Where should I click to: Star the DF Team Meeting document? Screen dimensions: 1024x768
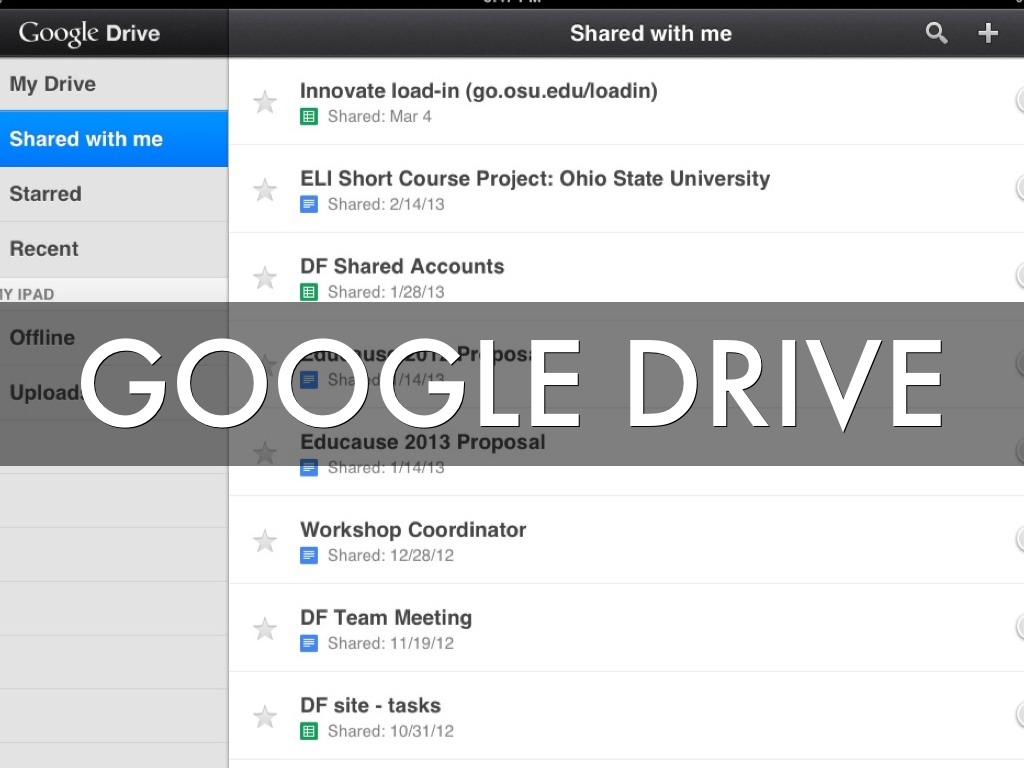point(265,629)
